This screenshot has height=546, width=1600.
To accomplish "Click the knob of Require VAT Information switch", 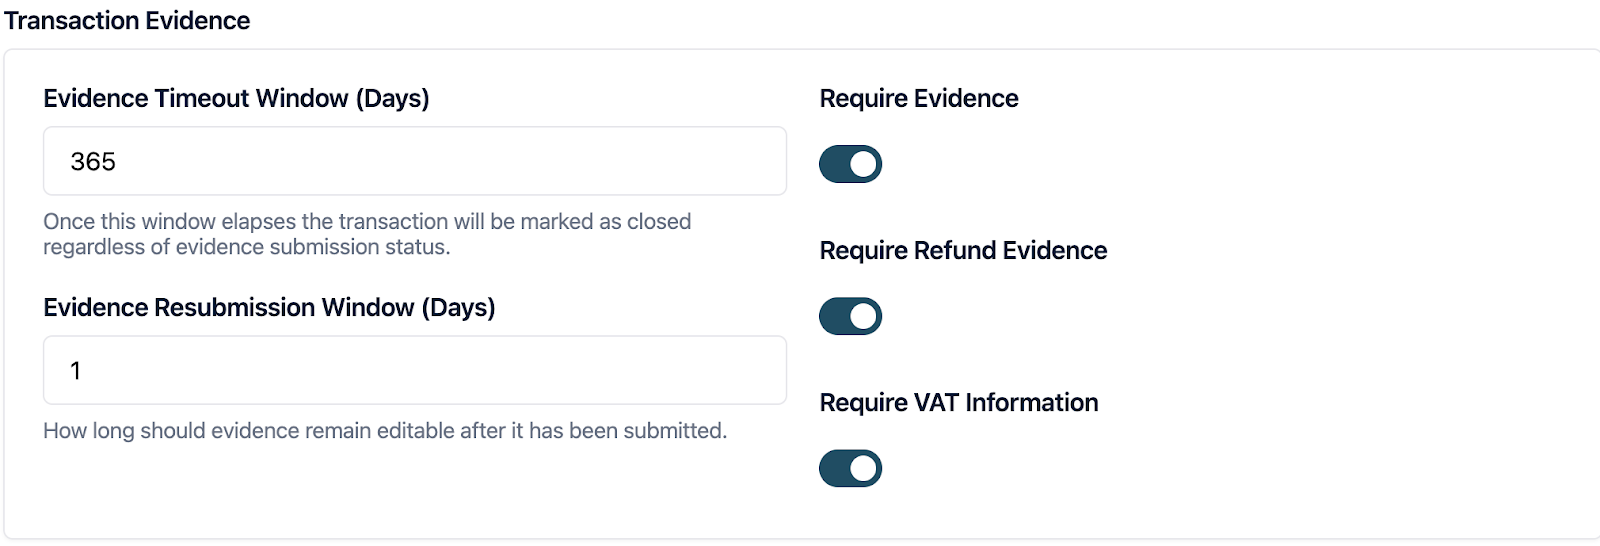I will [x=863, y=468].
